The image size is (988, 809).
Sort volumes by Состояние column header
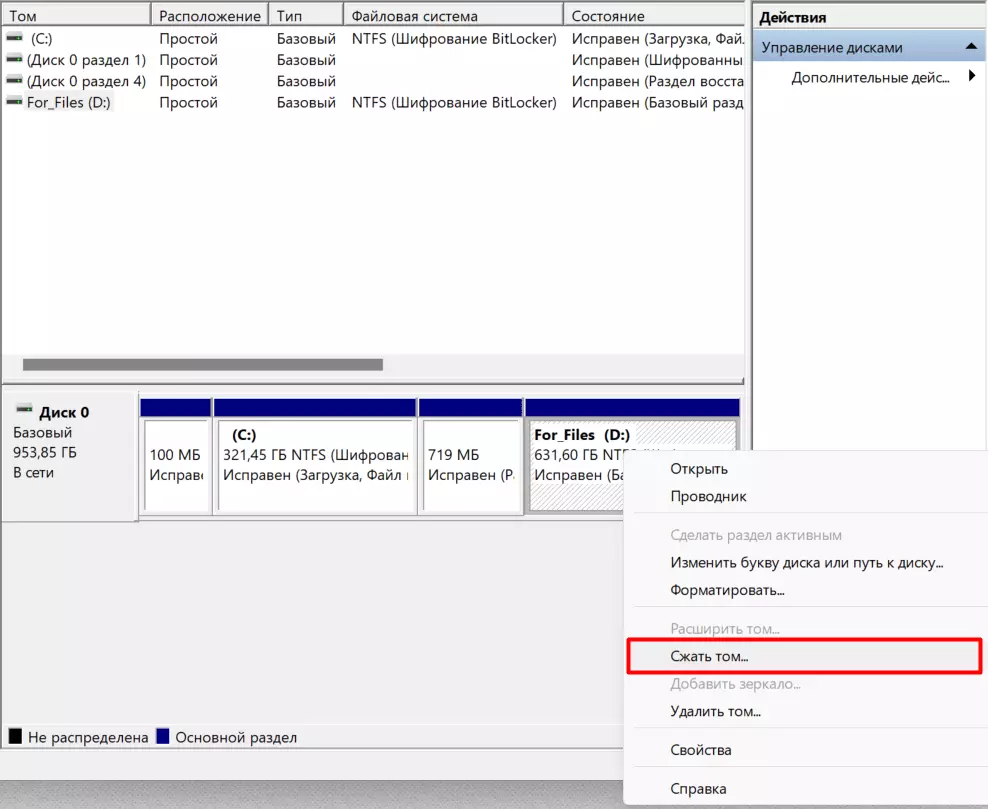pyautogui.click(x=608, y=16)
